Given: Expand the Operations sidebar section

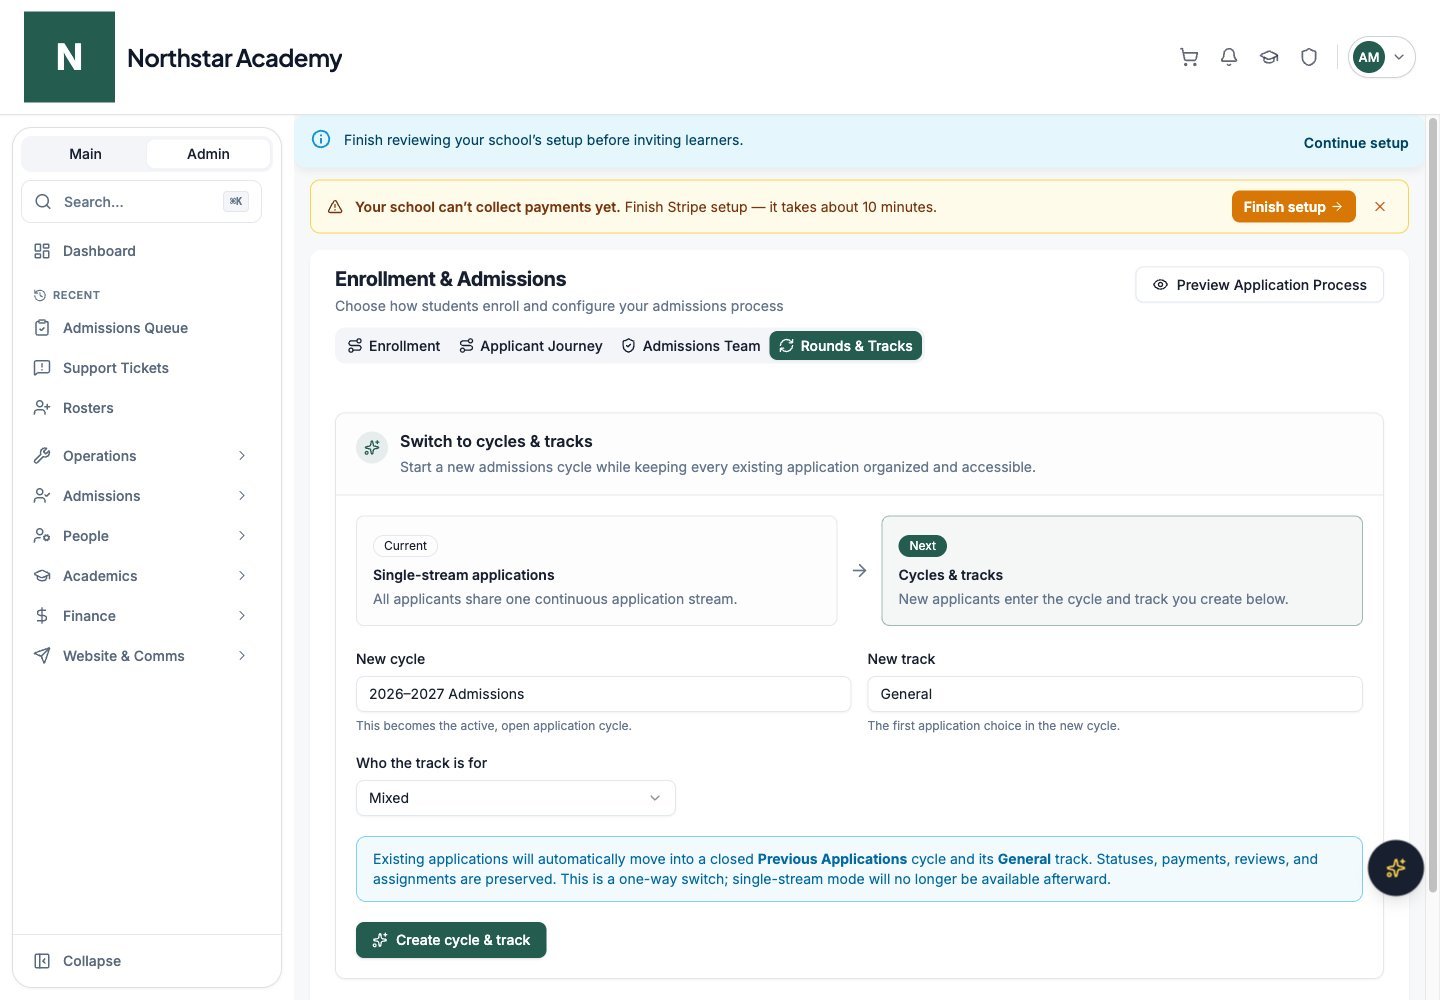Looking at the screenshot, I should coord(141,456).
